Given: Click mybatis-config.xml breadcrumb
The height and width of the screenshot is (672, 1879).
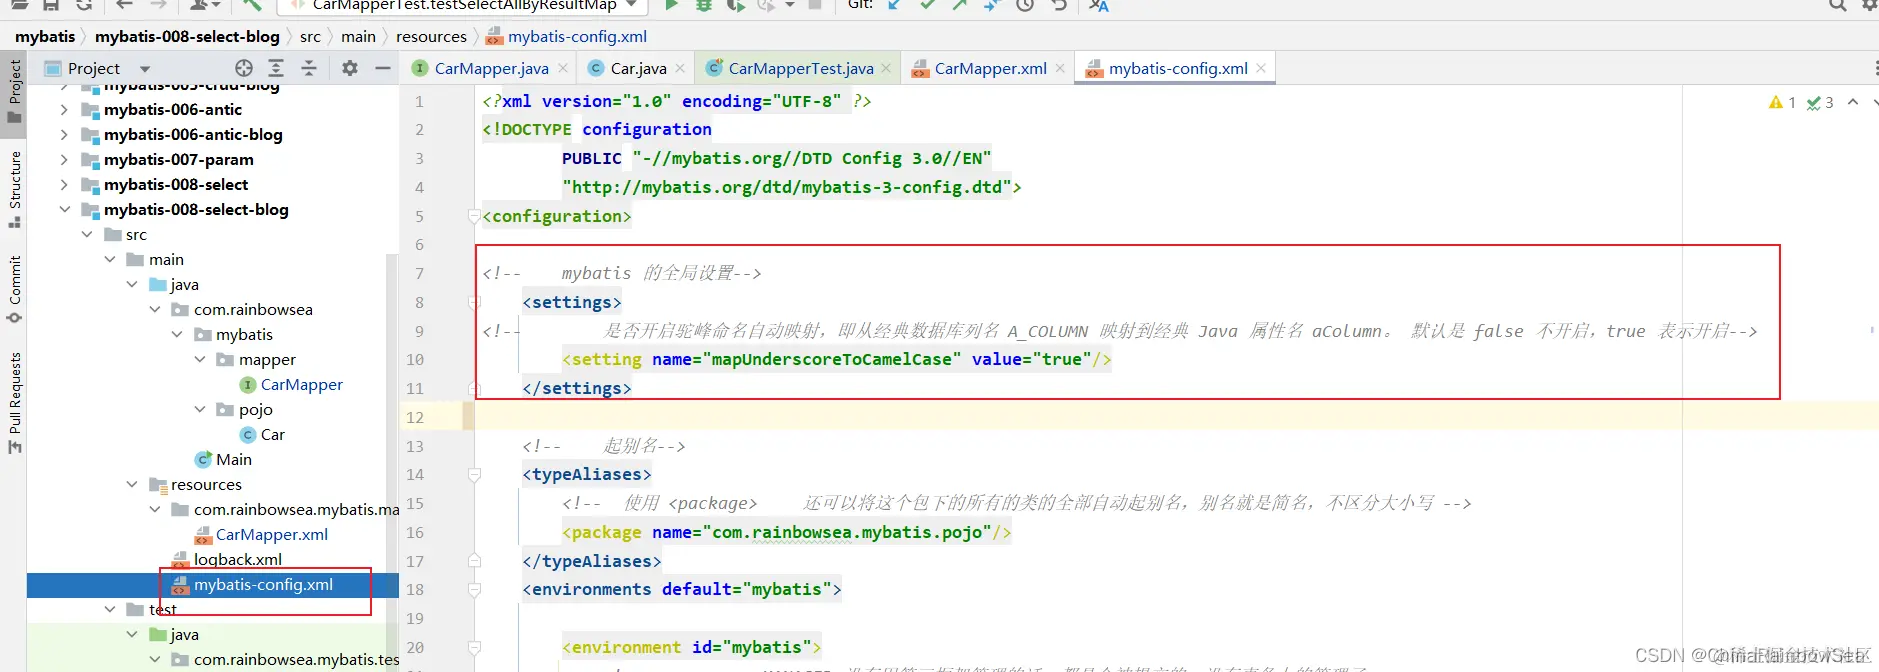Looking at the screenshot, I should [x=567, y=36].
